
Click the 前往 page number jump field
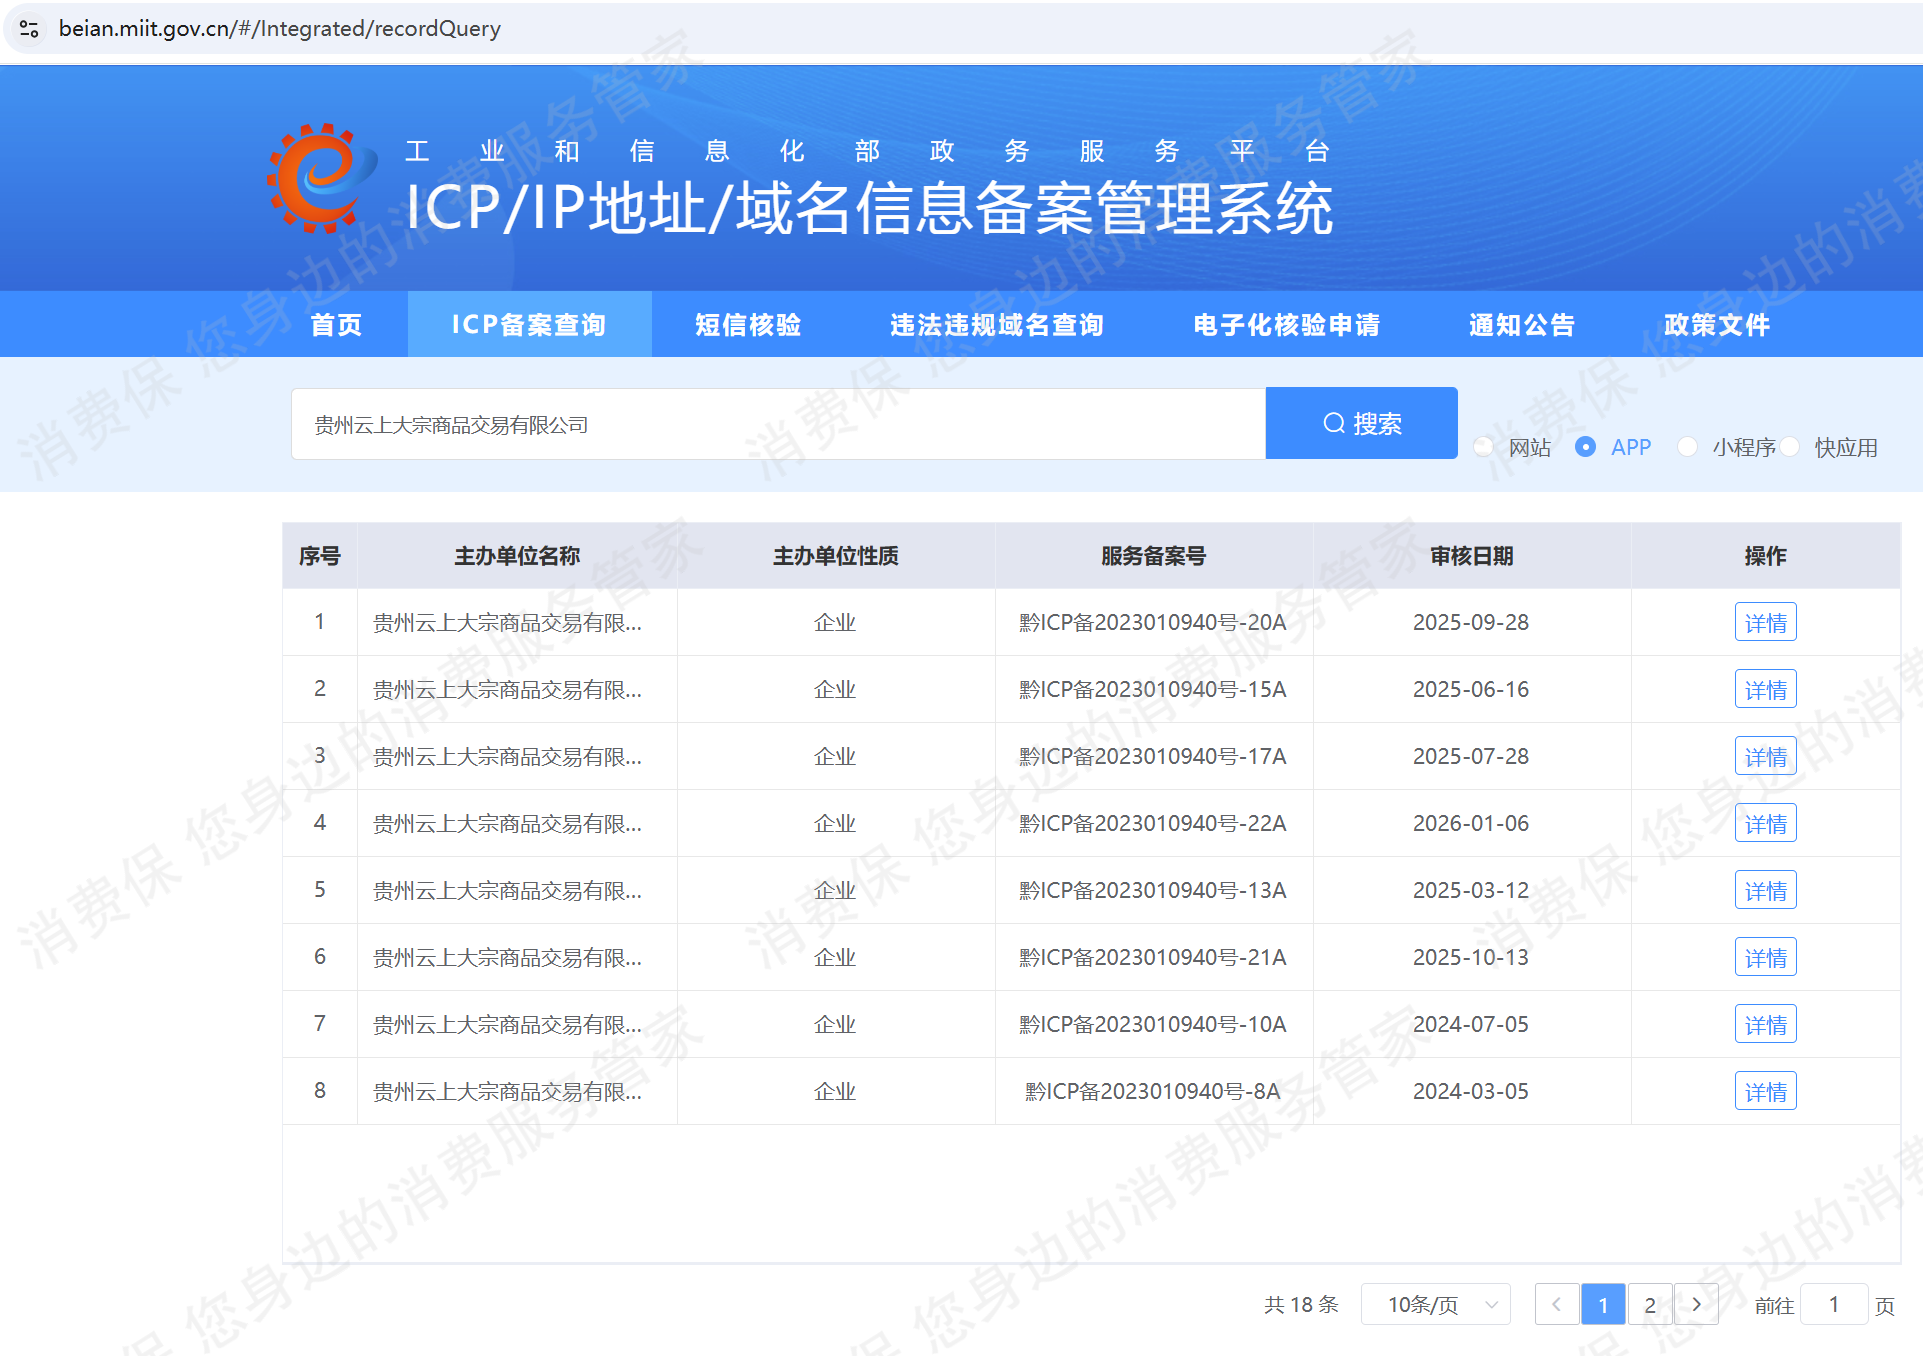[1833, 1304]
